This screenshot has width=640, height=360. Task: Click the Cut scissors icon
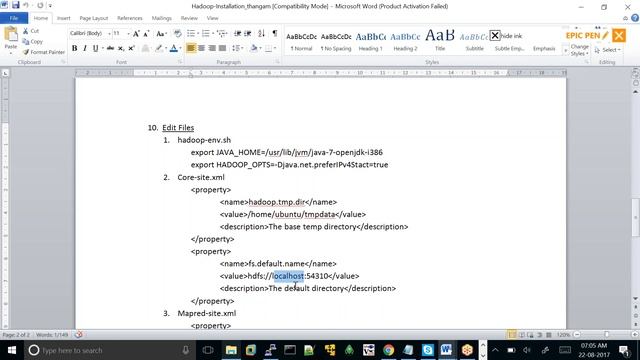tap(26, 31)
